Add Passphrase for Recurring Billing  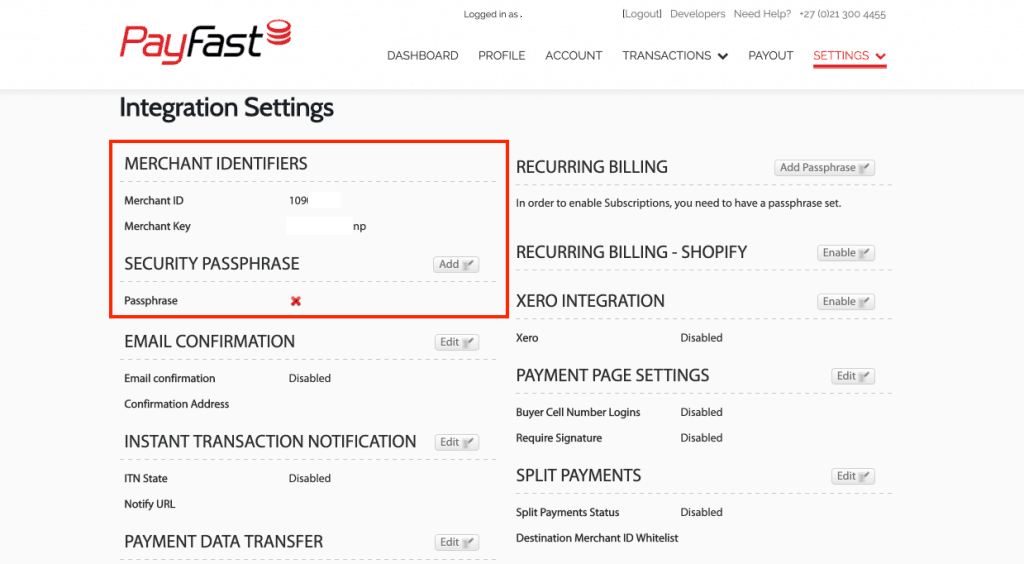tap(824, 168)
